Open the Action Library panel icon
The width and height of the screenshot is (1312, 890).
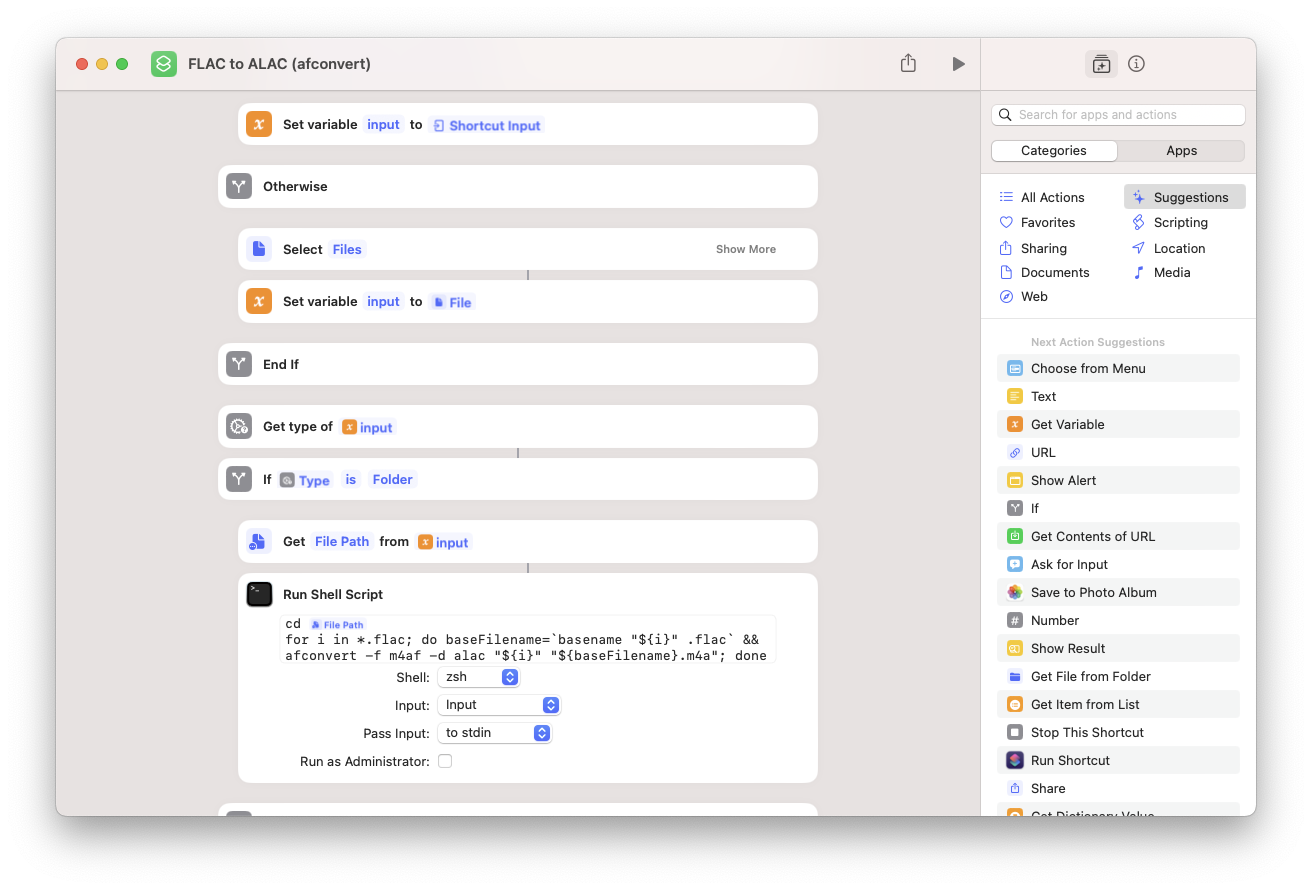pyautogui.click(x=1101, y=64)
